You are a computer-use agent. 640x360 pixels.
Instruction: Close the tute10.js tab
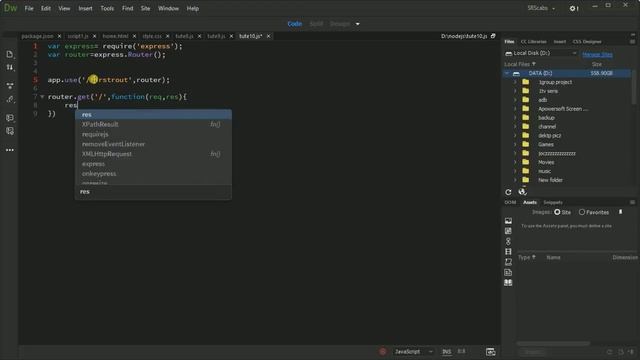click(x=268, y=36)
